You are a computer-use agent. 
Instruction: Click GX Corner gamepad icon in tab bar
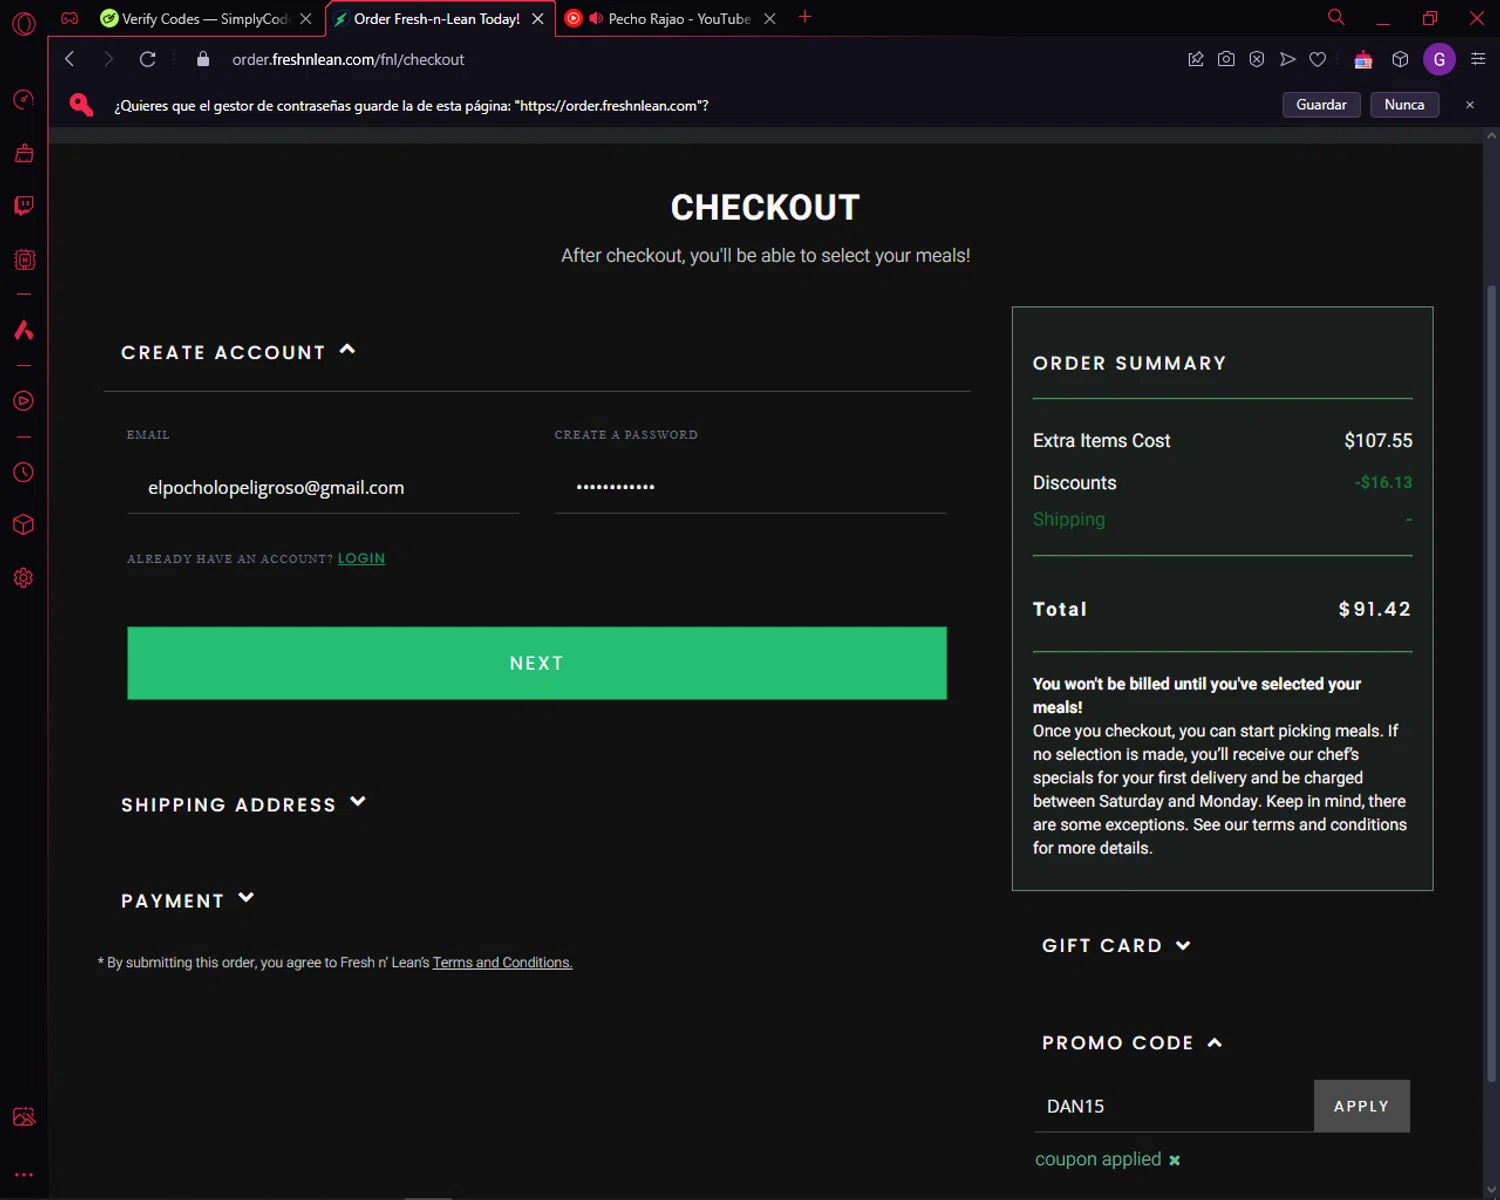pyautogui.click(x=70, y=18)
